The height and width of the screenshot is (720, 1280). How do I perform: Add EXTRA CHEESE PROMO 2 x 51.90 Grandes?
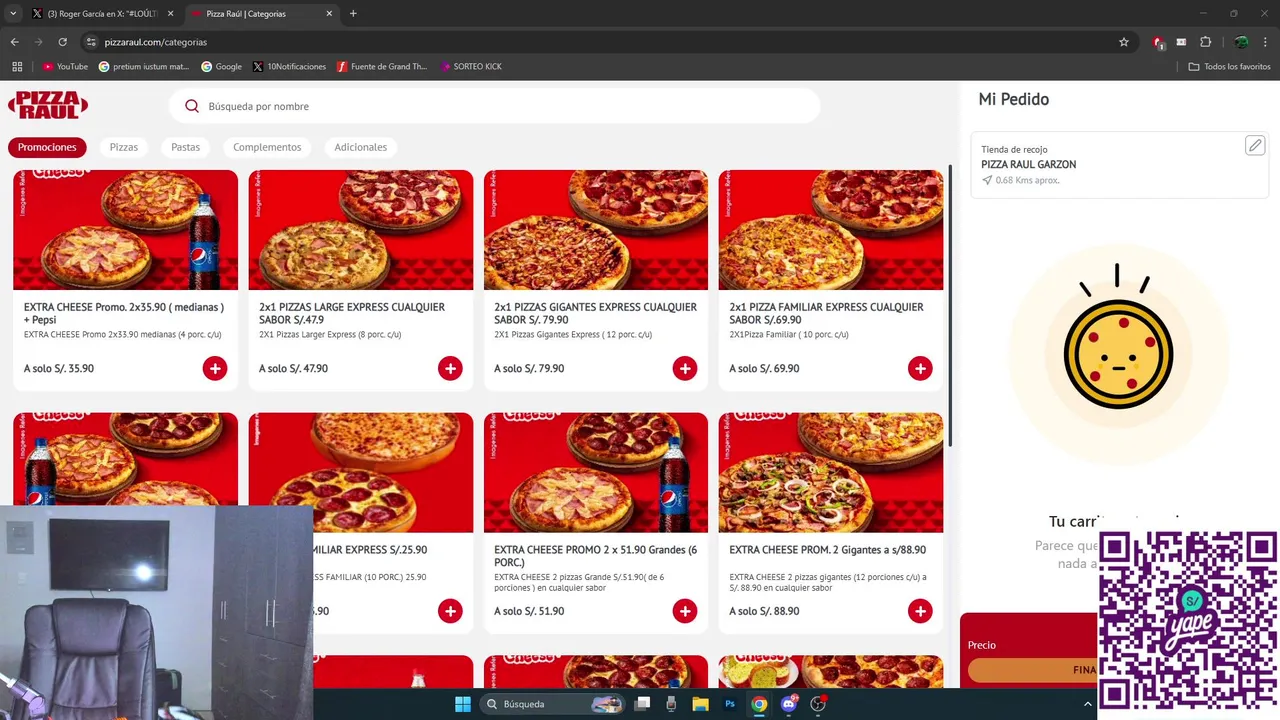coord(685,611)
